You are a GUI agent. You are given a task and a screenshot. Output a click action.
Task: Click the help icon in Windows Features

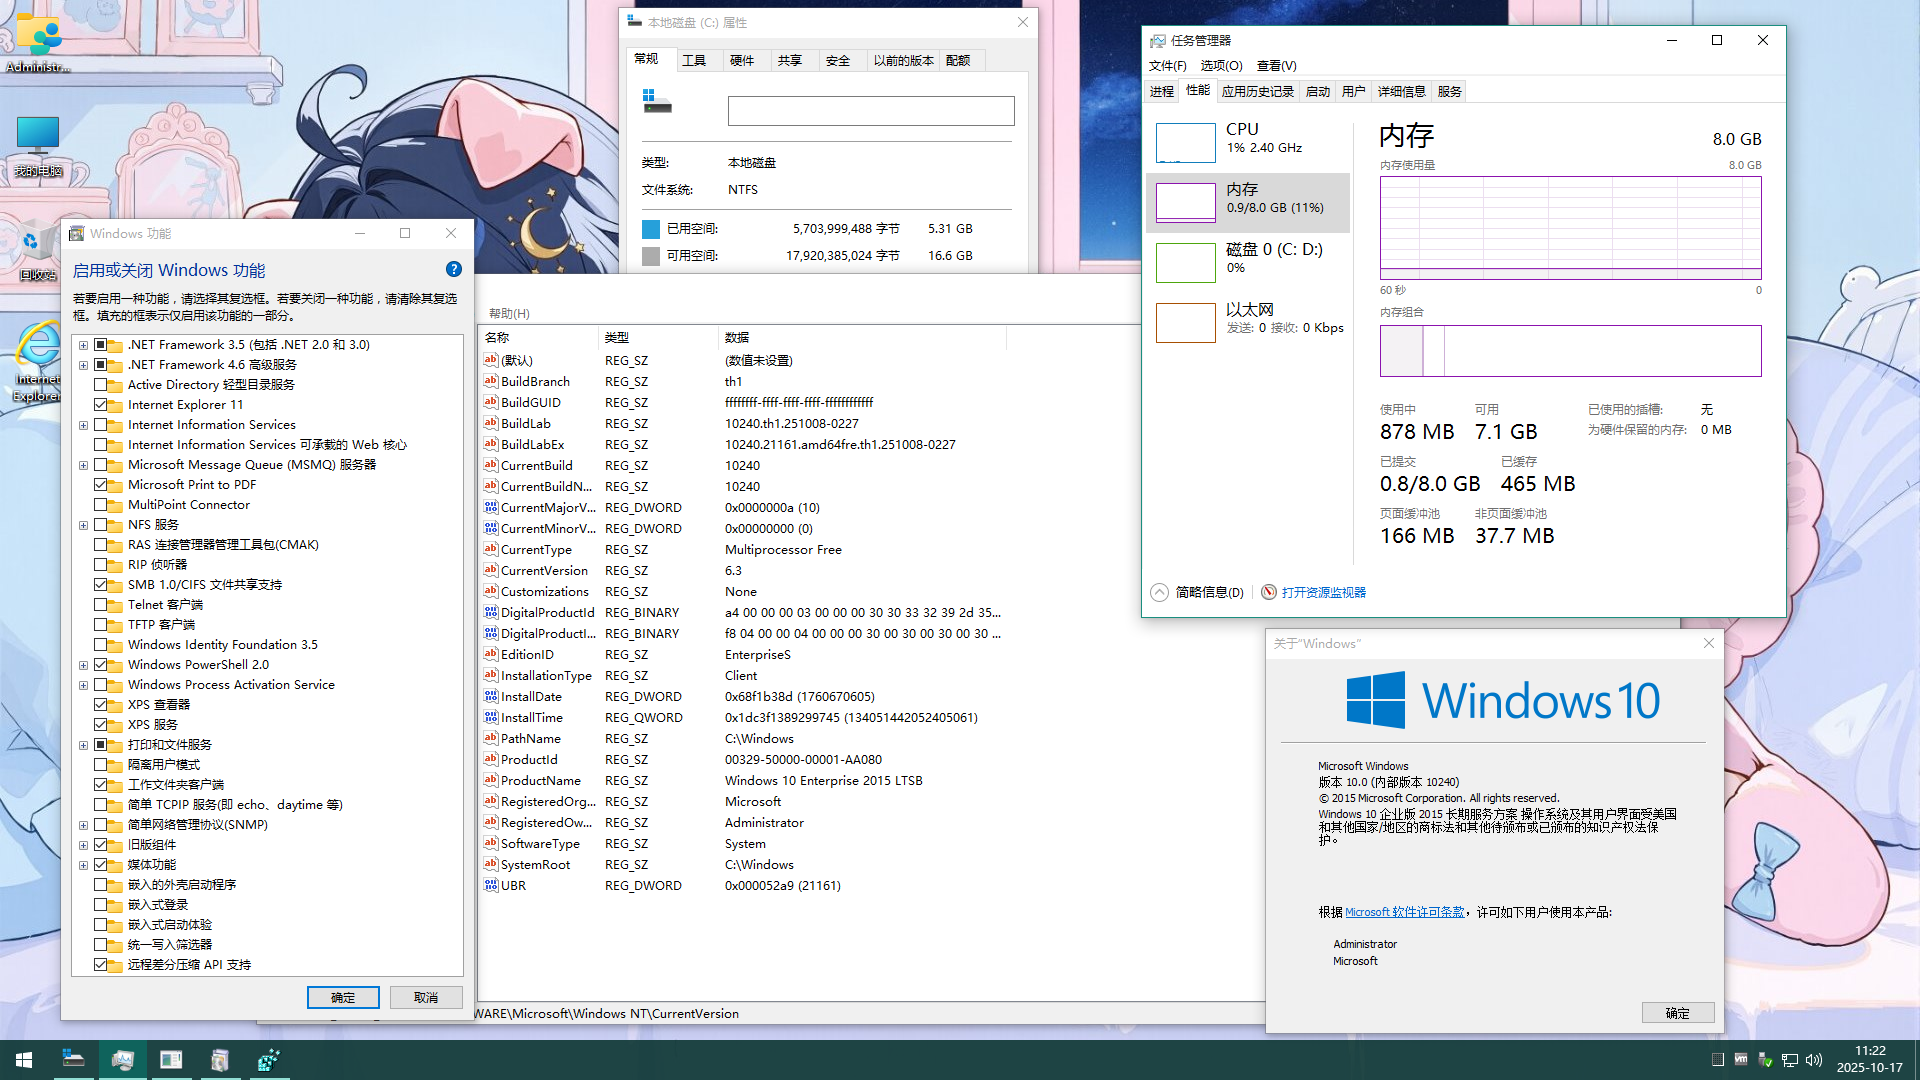pyautogui.click(x=453, y=269)
